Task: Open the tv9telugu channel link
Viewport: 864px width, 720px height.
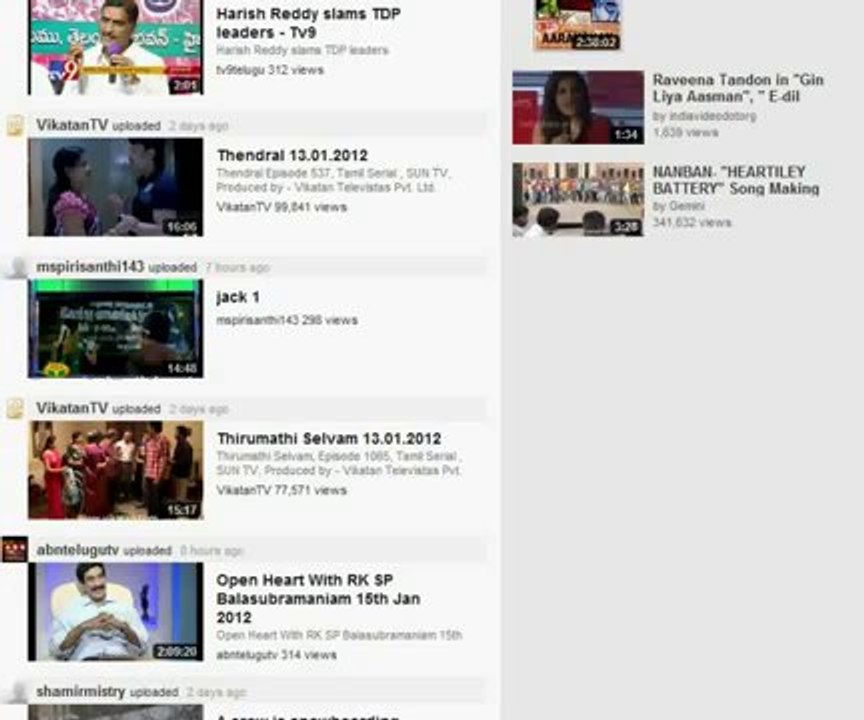Action: point(240,70)
